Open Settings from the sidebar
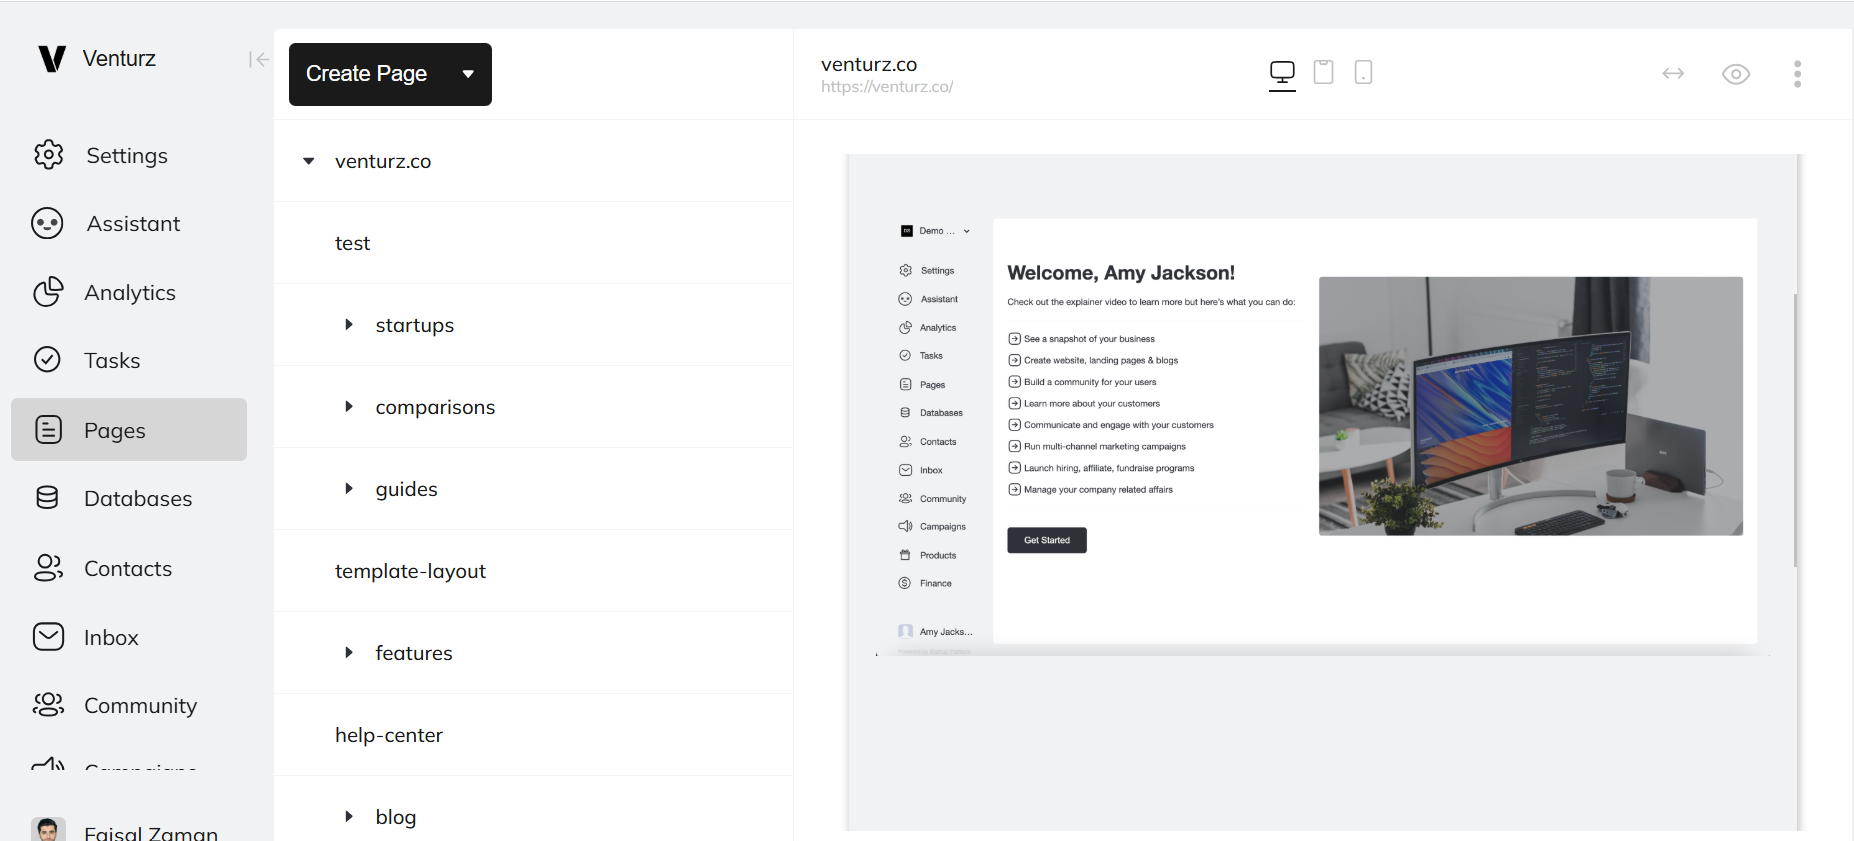This screenshot has height=841, width=1854. (127, 156)
